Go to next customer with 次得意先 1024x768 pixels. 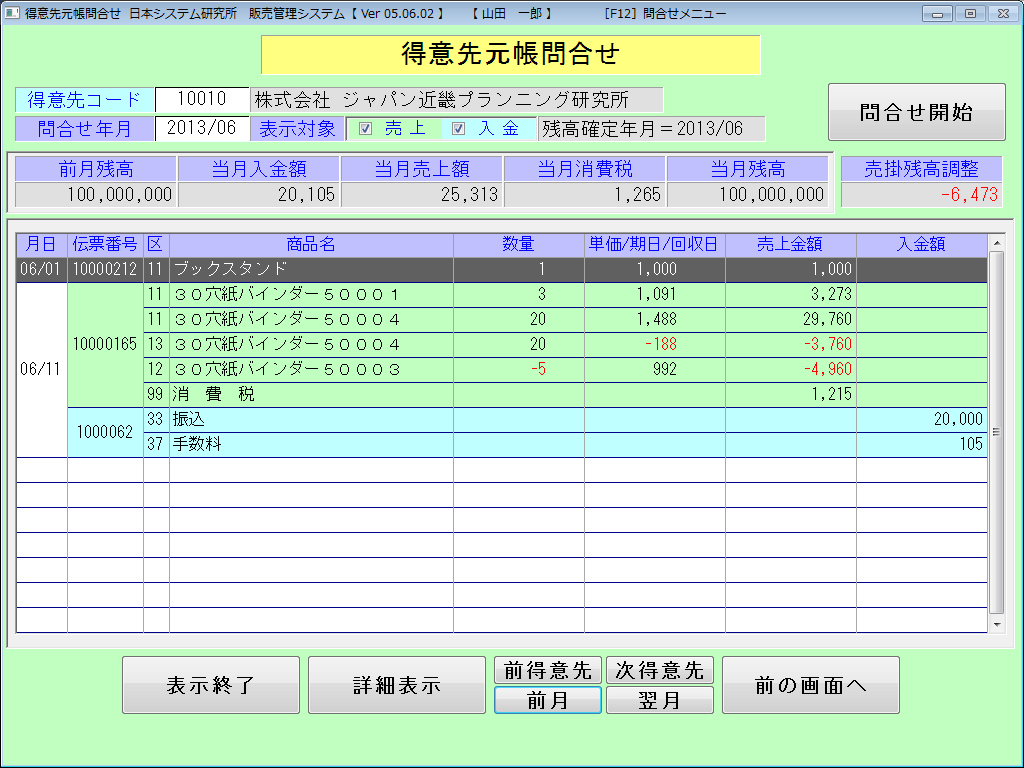[x=660, y=670]
